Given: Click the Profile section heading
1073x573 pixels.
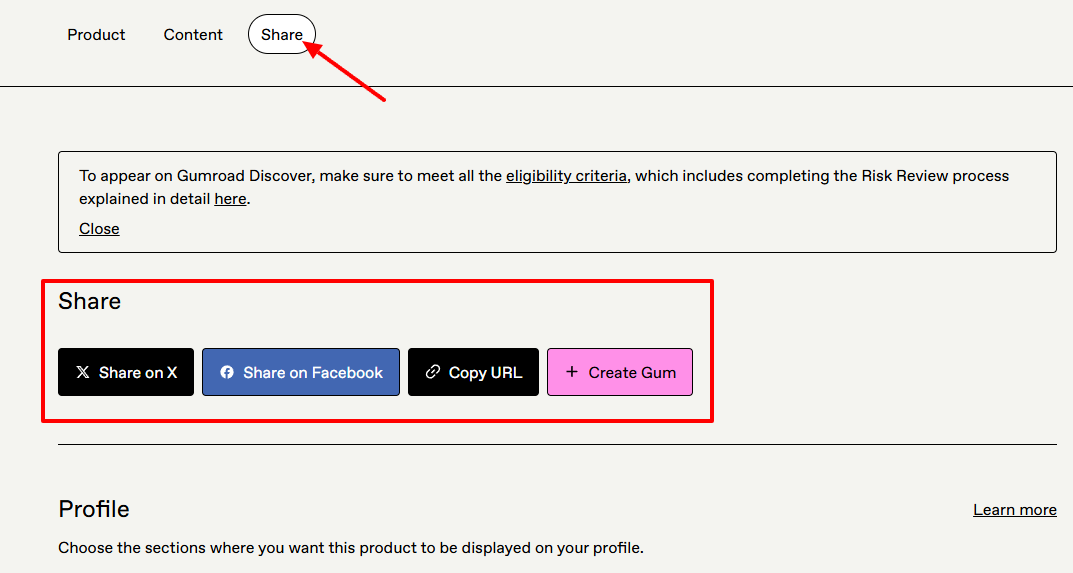Looking at the screenshot, I should pos(94,509).
